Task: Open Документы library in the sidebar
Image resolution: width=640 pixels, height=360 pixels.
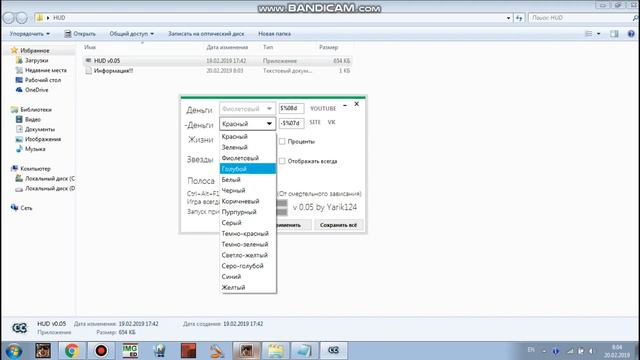Action: tap(40, 129)
